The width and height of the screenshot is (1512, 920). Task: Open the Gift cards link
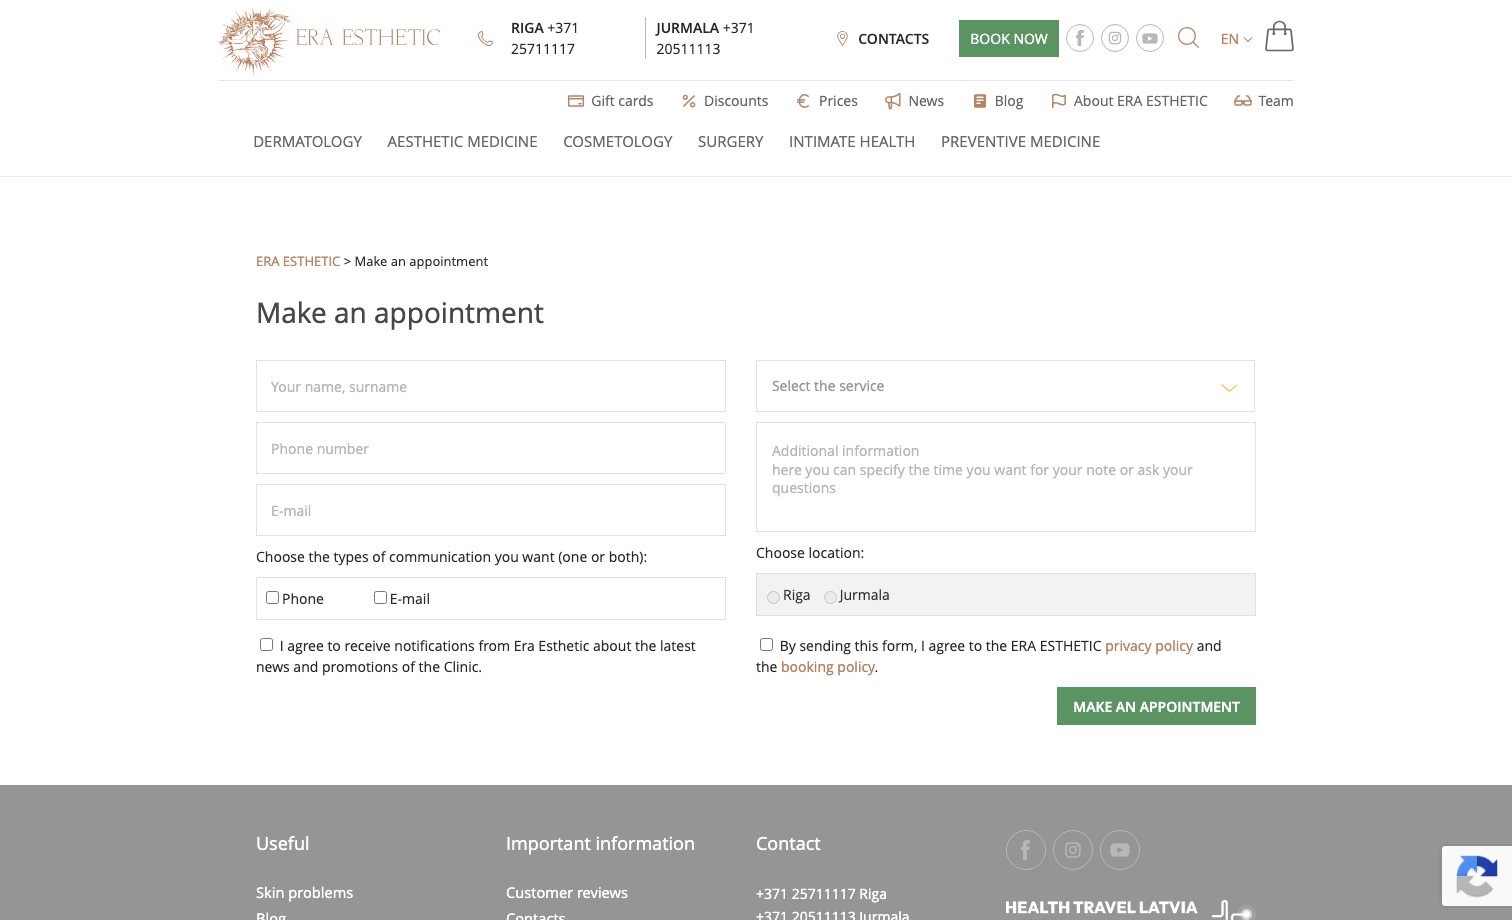point(622,101)
